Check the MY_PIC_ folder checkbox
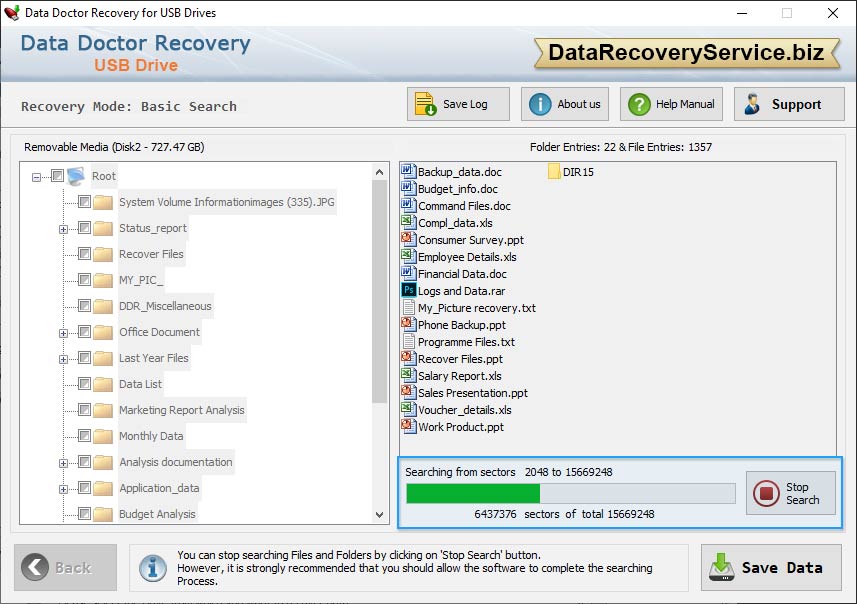857x604 pixels. point(84,279)
